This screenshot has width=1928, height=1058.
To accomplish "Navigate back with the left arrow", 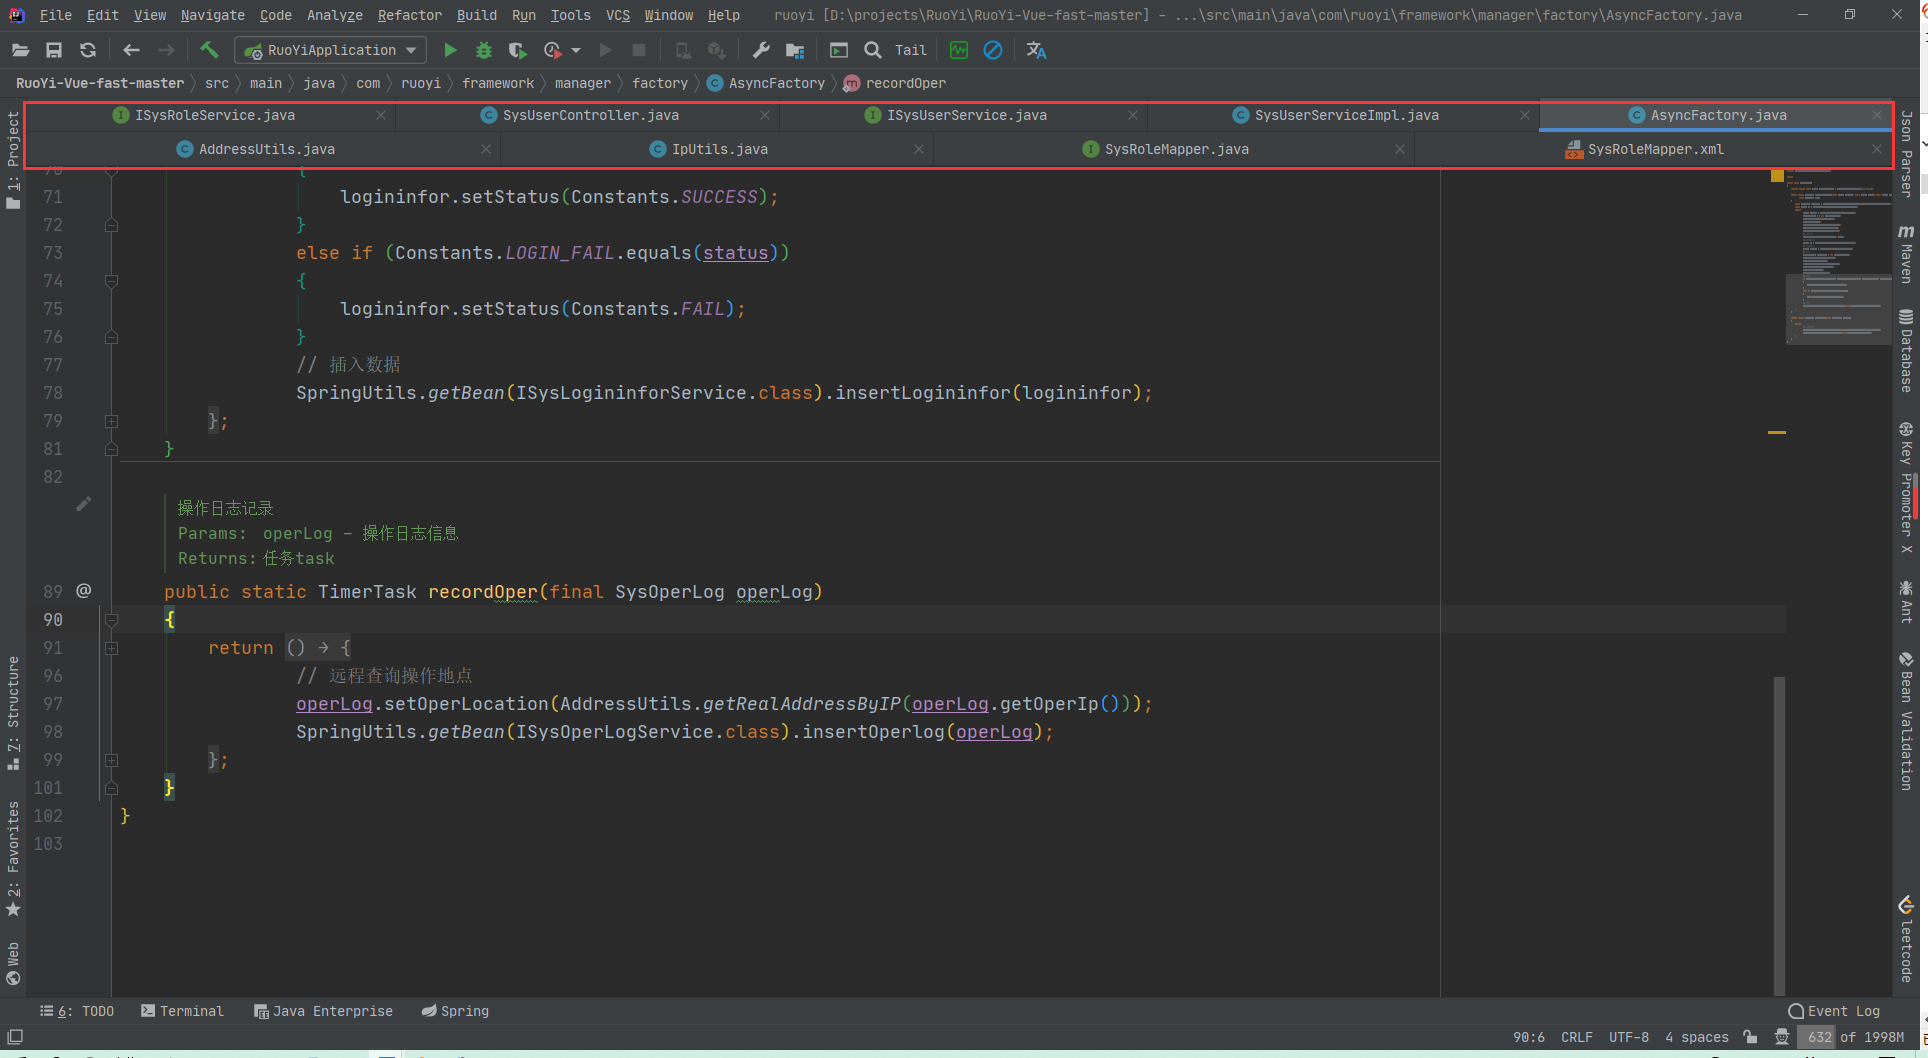I will click(131, 50).
